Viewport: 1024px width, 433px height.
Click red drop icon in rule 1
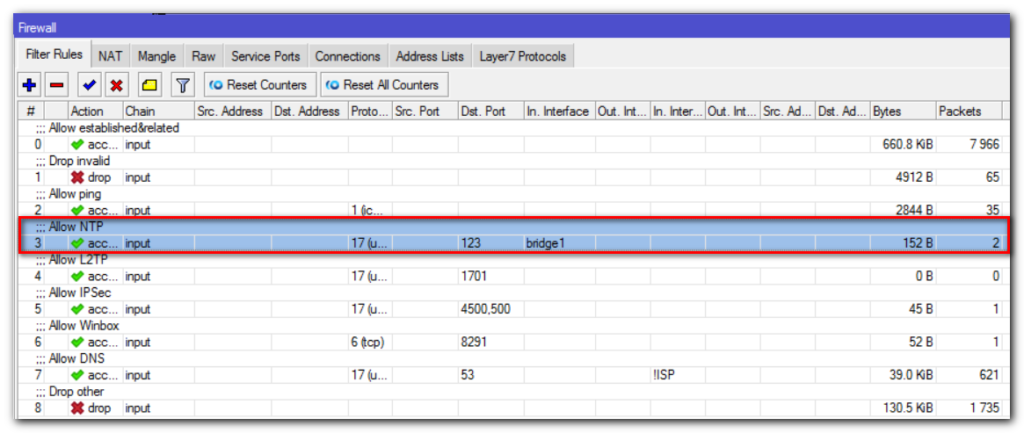tap(78, 177)
